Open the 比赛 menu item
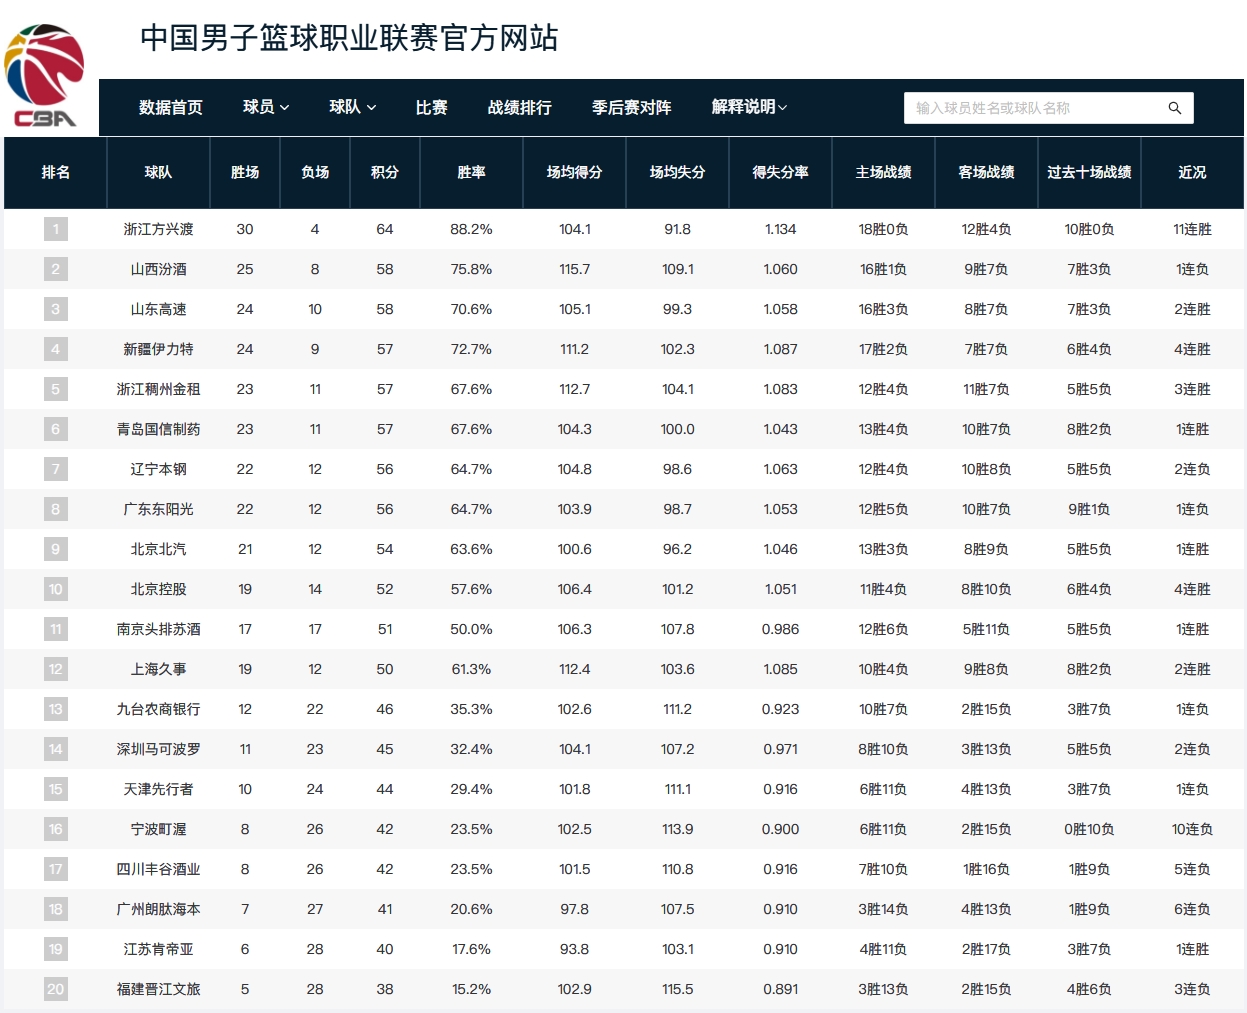Image resolution: width=1247 pixels, height=1013 pixels. click(431, 107)
